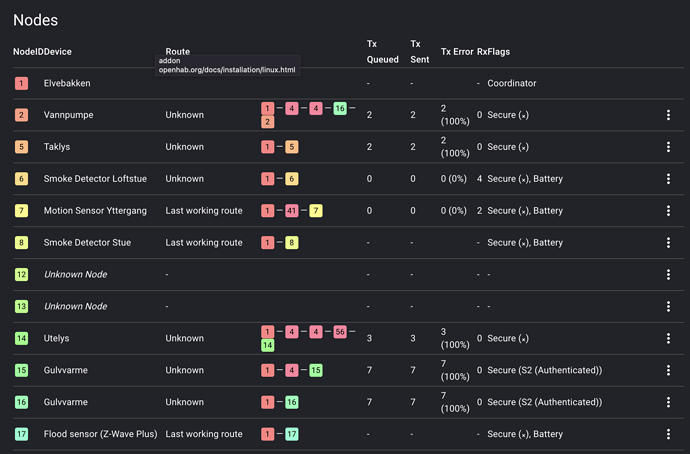Click the Coordinator label in Elvebakken row
690x454 pixels.
[x=512, y=83]
